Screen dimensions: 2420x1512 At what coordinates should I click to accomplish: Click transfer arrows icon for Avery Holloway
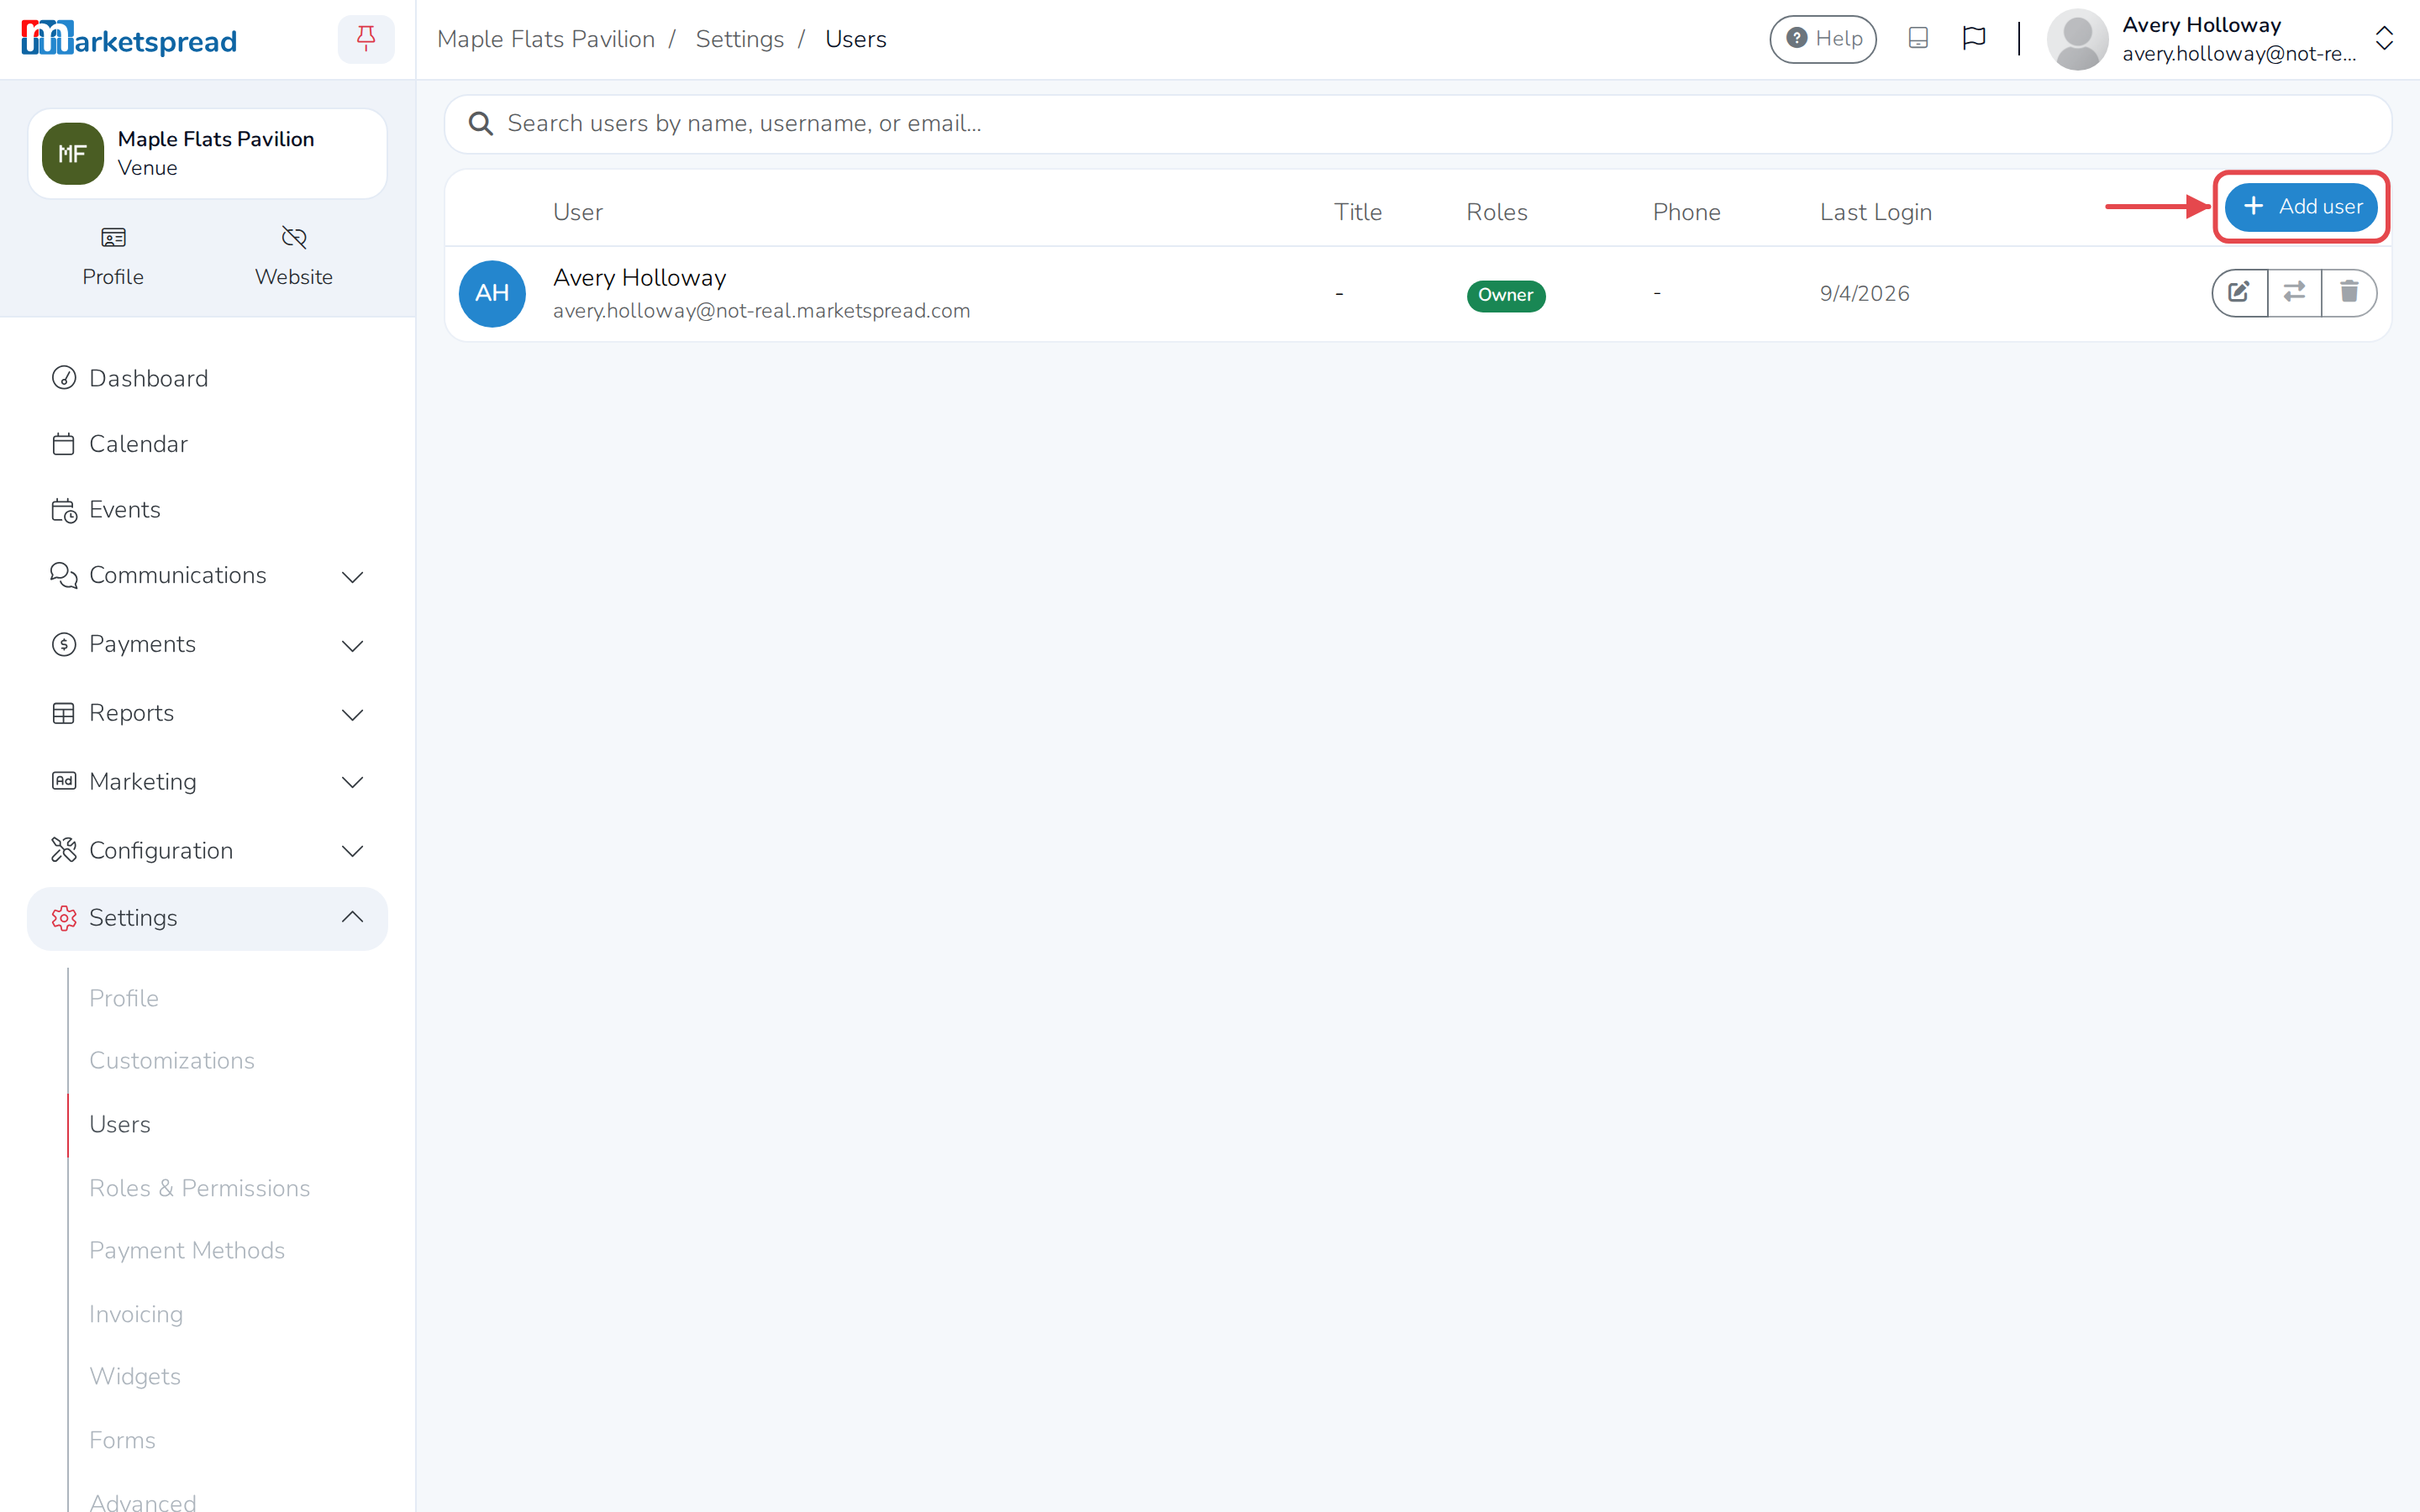point(2294,292)
